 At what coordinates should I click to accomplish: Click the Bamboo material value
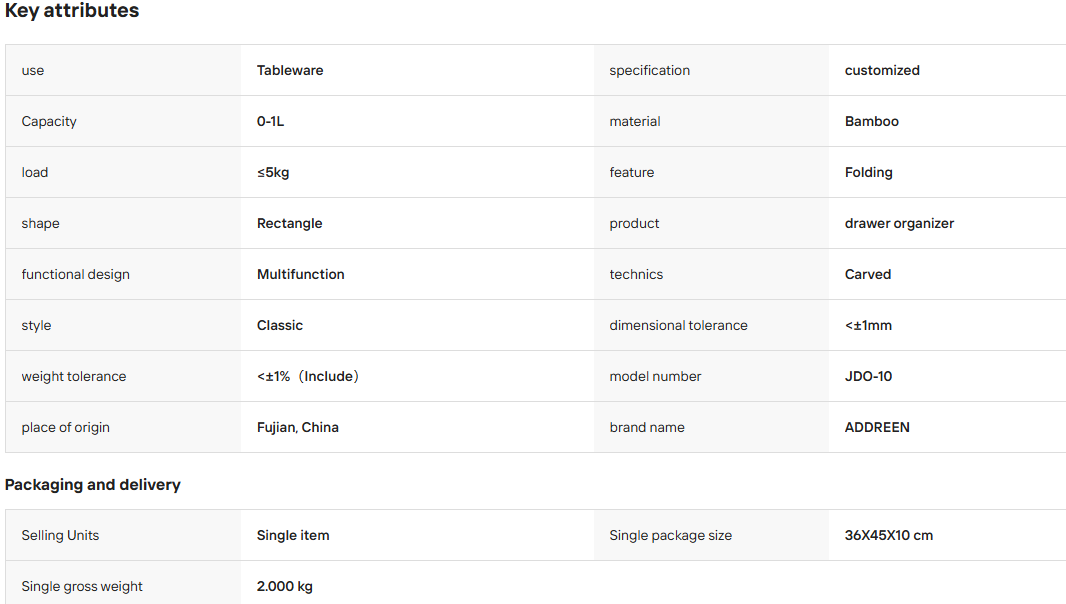pyautogui.click(x=872, y=121)
